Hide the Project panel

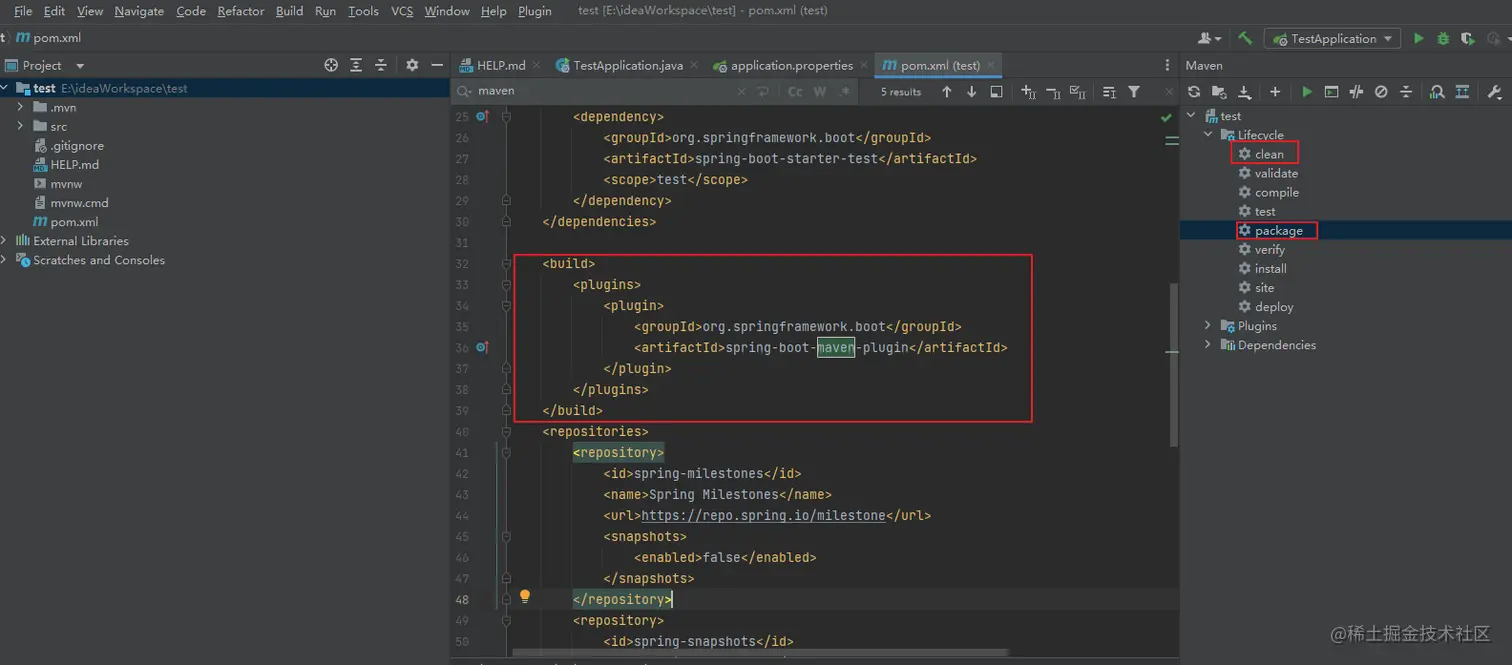pyautogui.click(x=437, y=65)
